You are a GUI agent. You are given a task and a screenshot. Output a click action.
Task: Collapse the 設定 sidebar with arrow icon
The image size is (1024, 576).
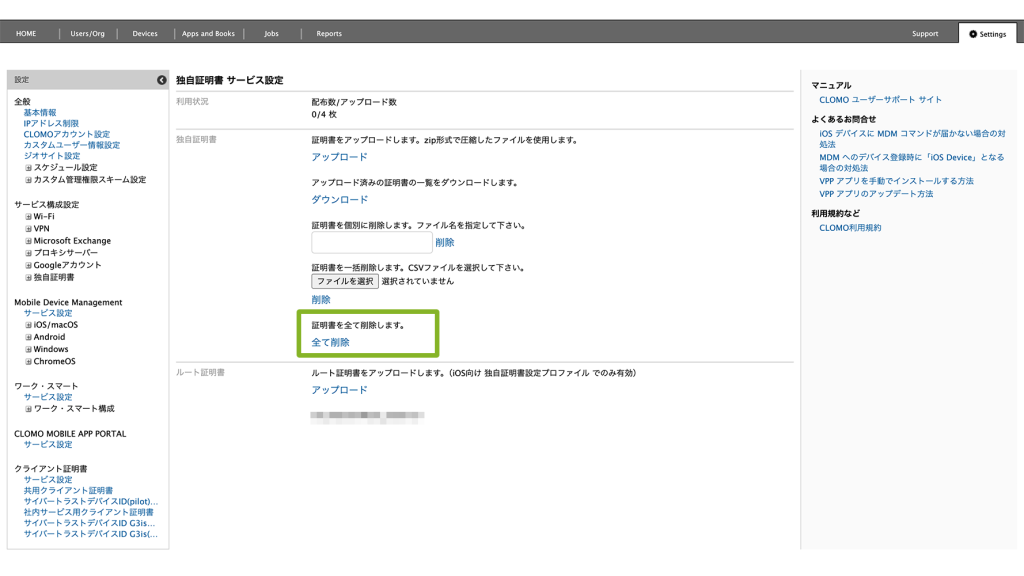(161, 80)
